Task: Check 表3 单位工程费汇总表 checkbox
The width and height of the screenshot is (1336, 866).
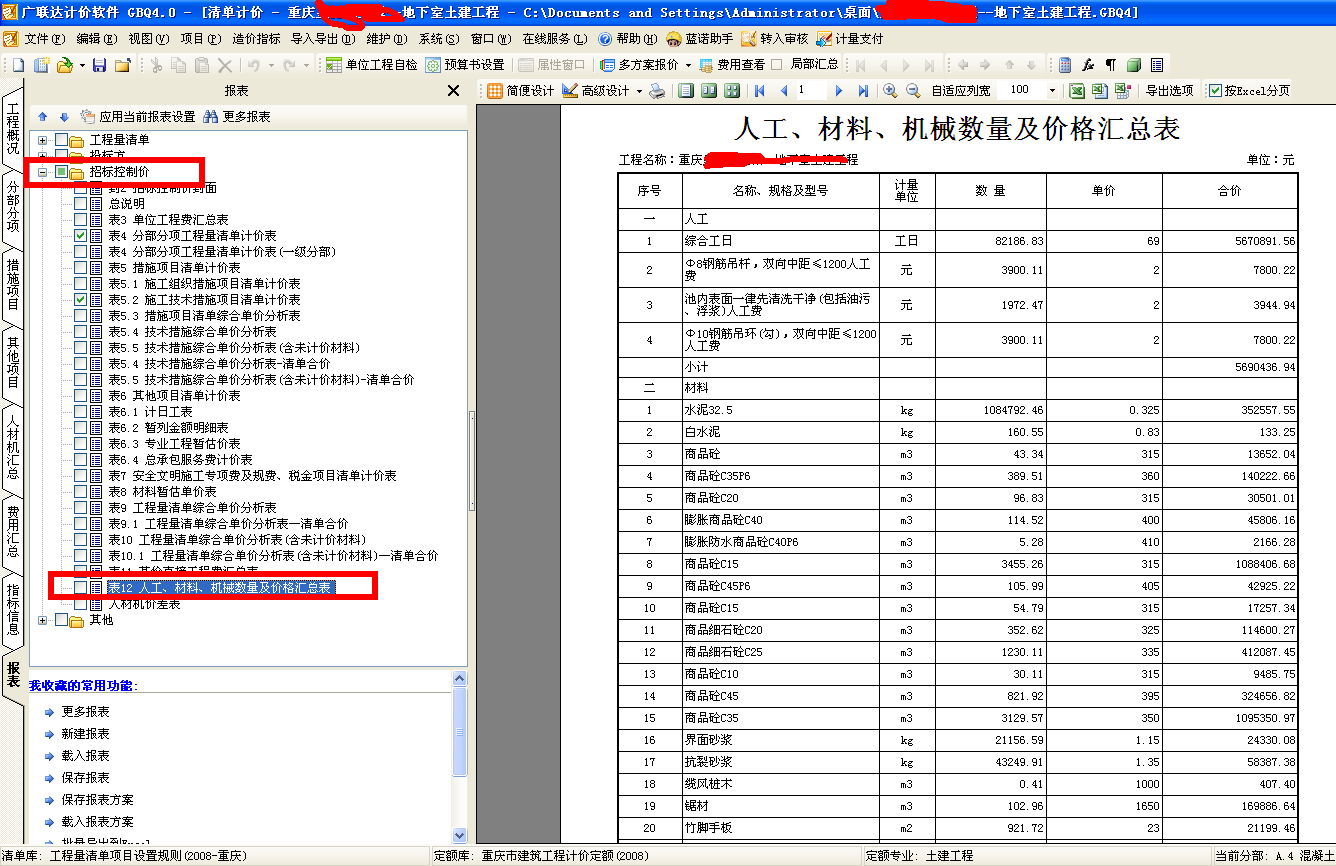Action: [x=81, y=219]
